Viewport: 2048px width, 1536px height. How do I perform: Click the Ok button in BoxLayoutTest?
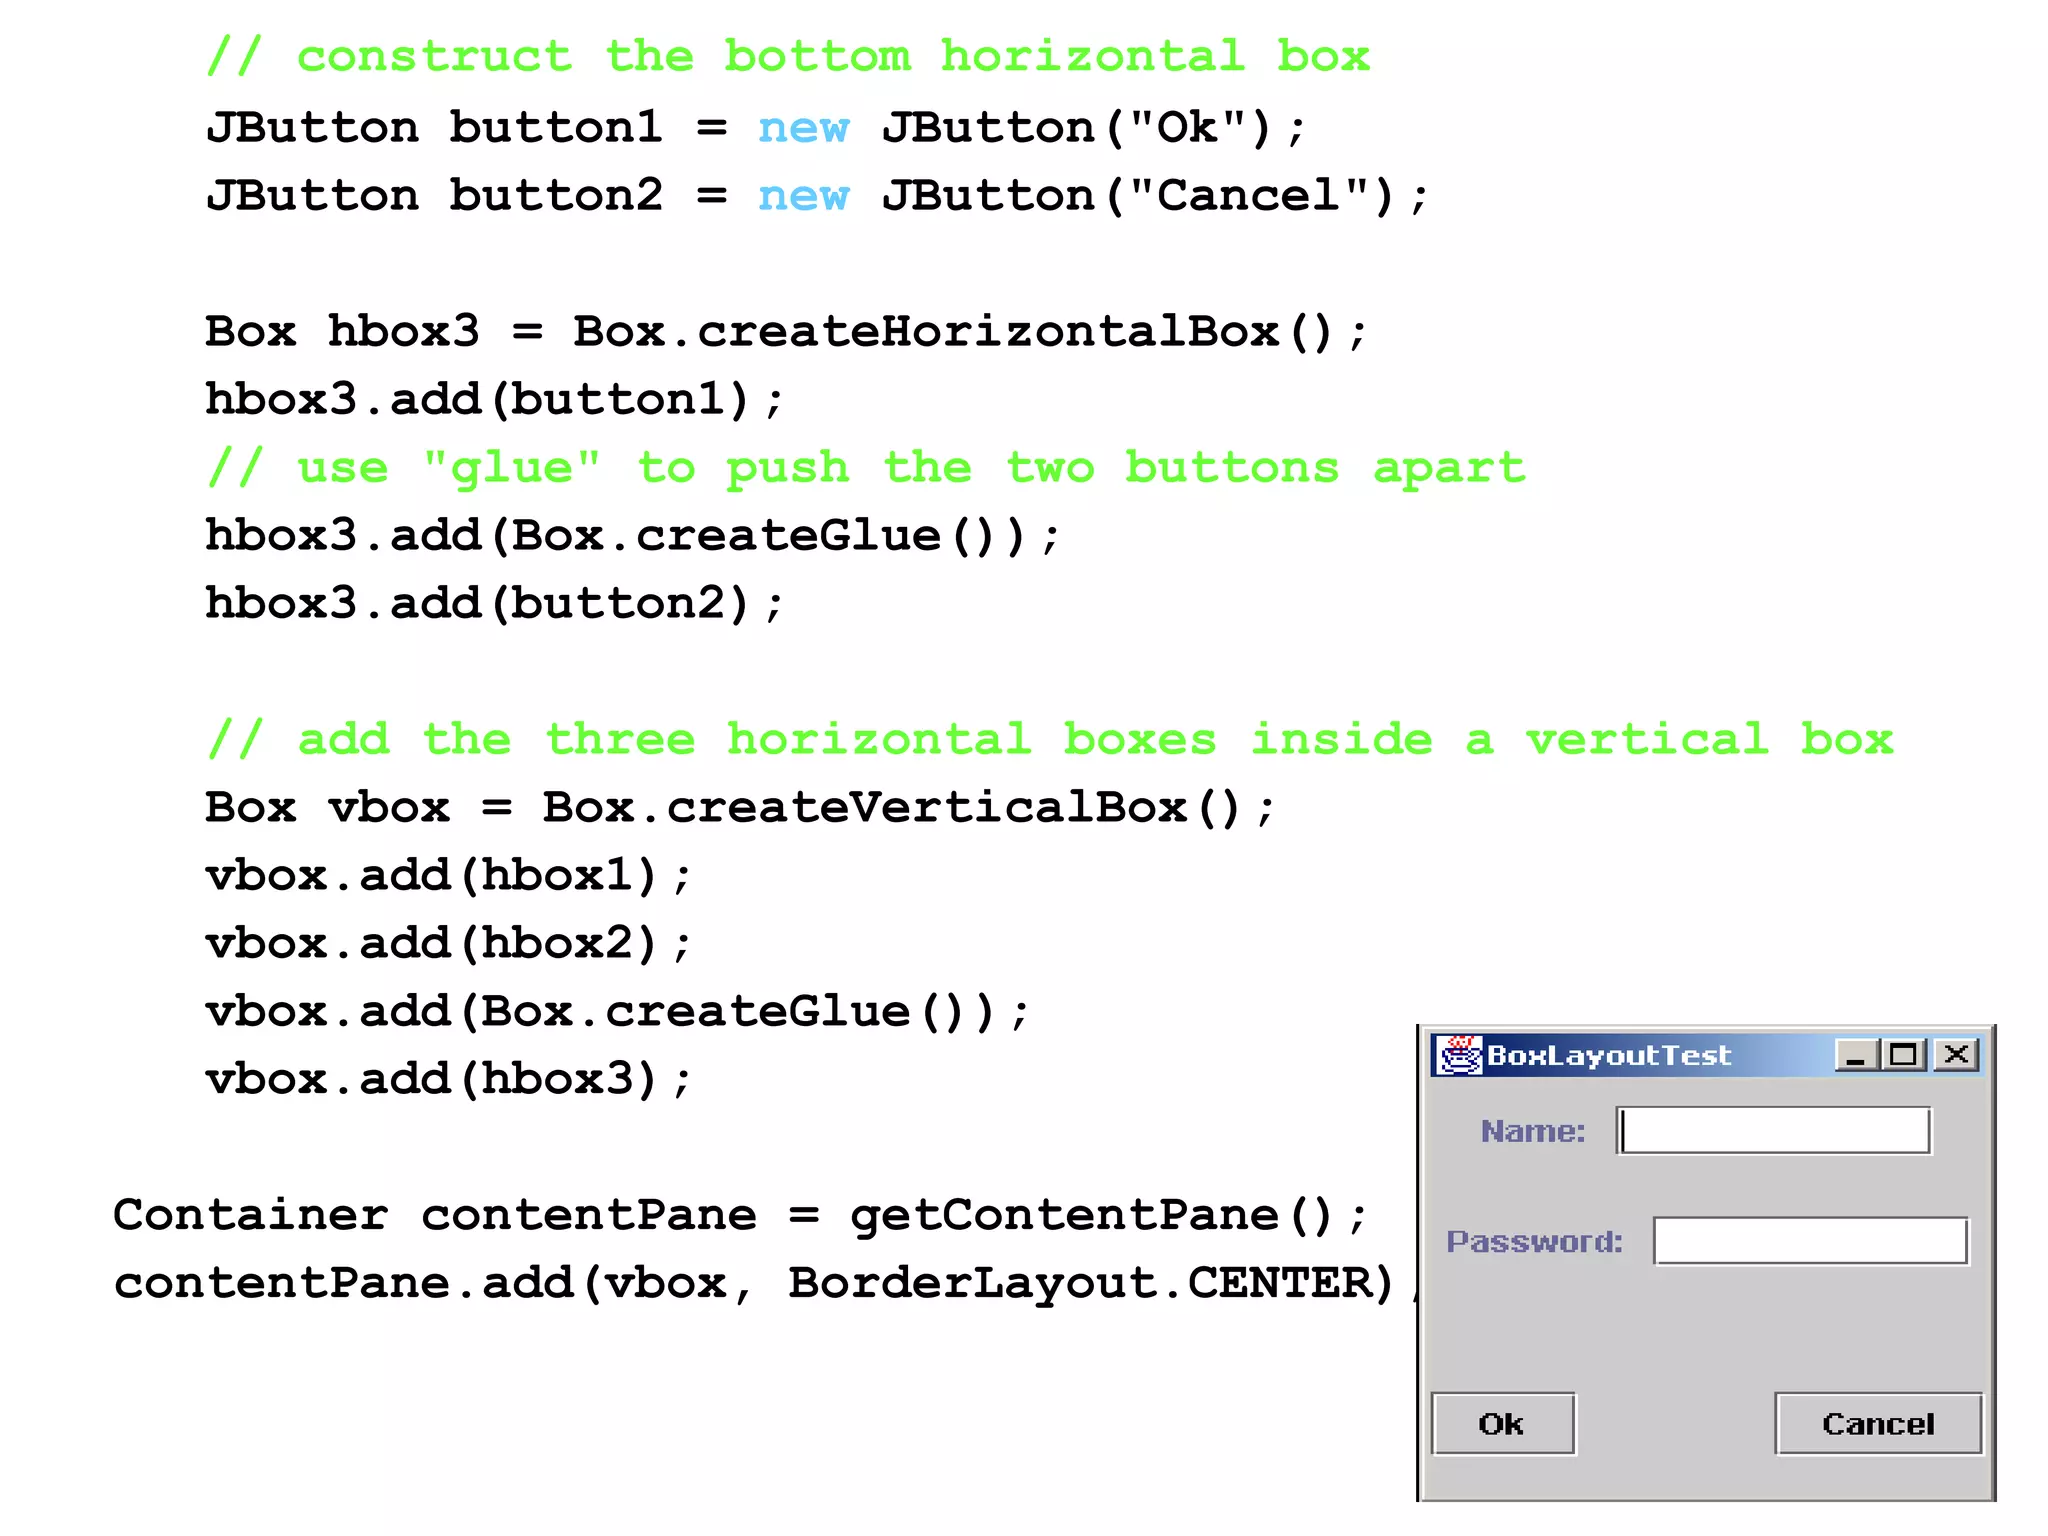point(1503,1423)
